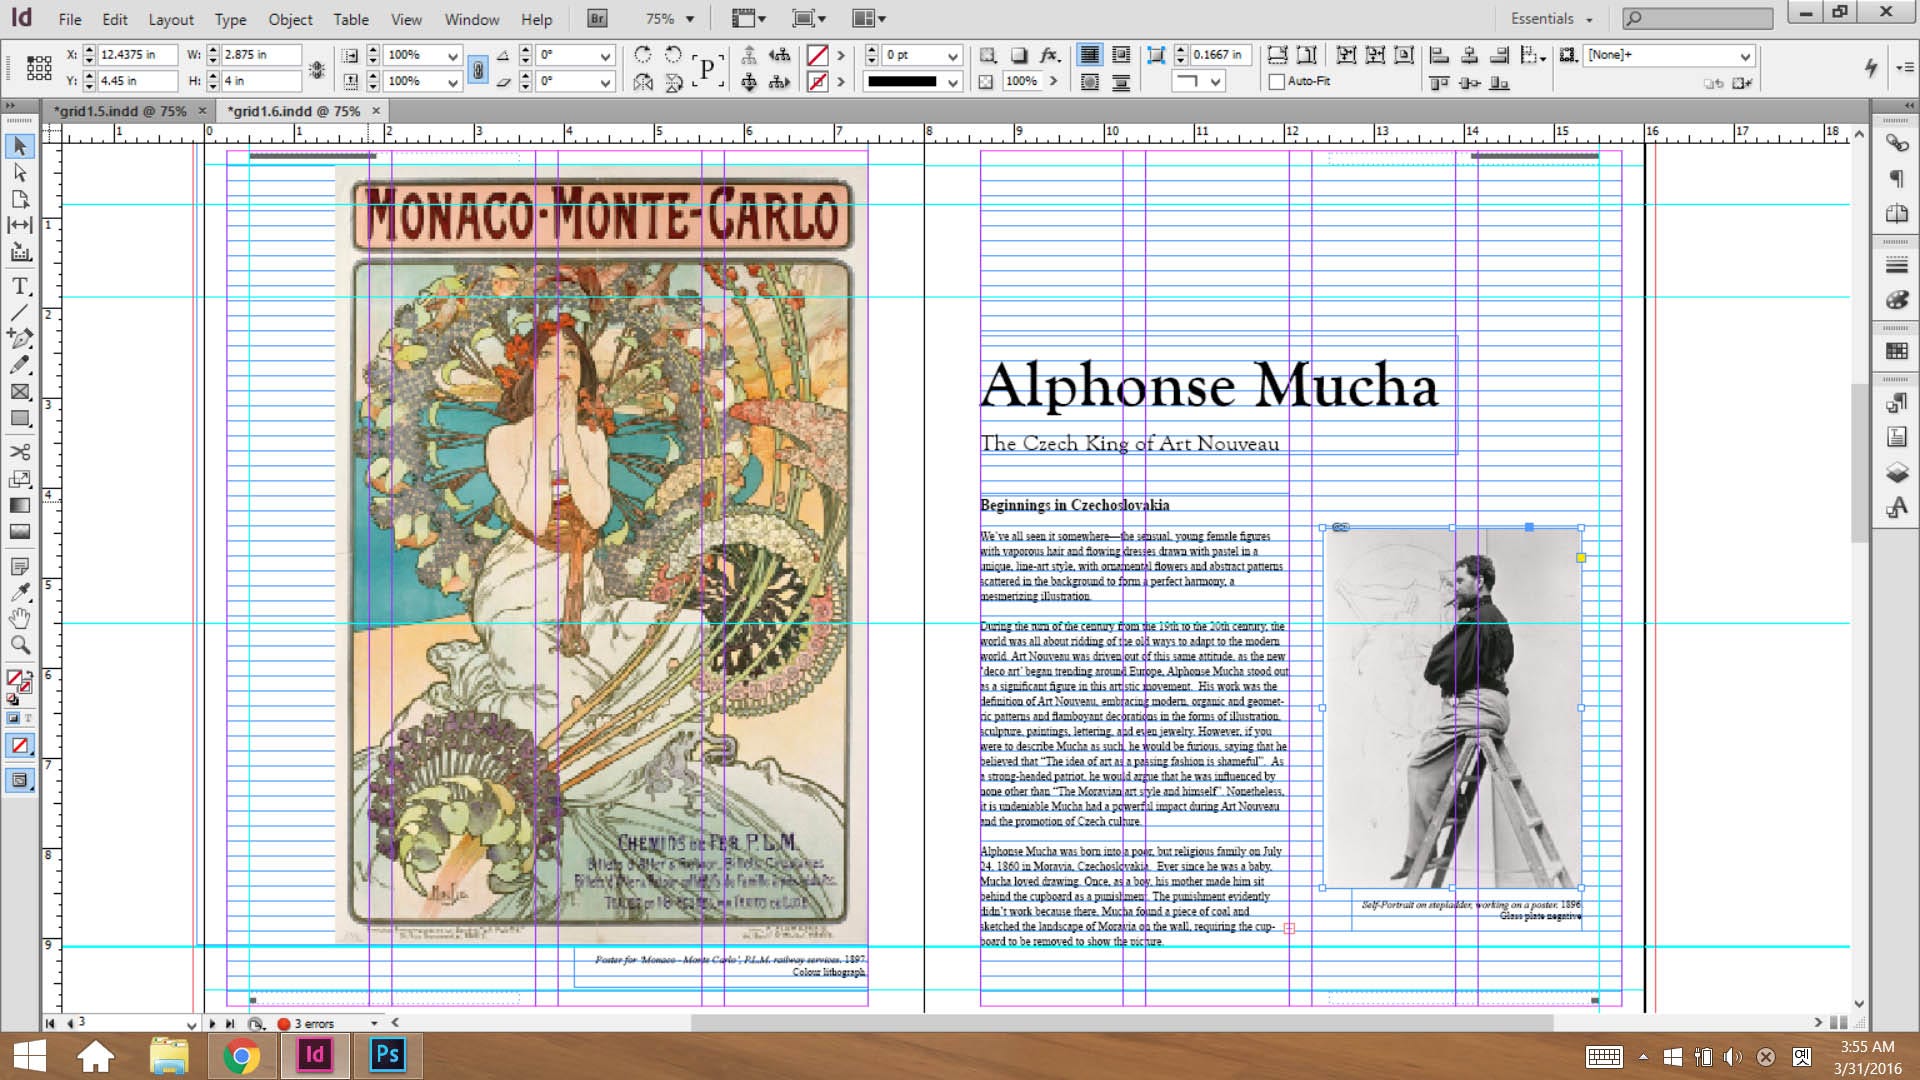
Task: Select the Hand tool
Action: [x=20, y=618]
